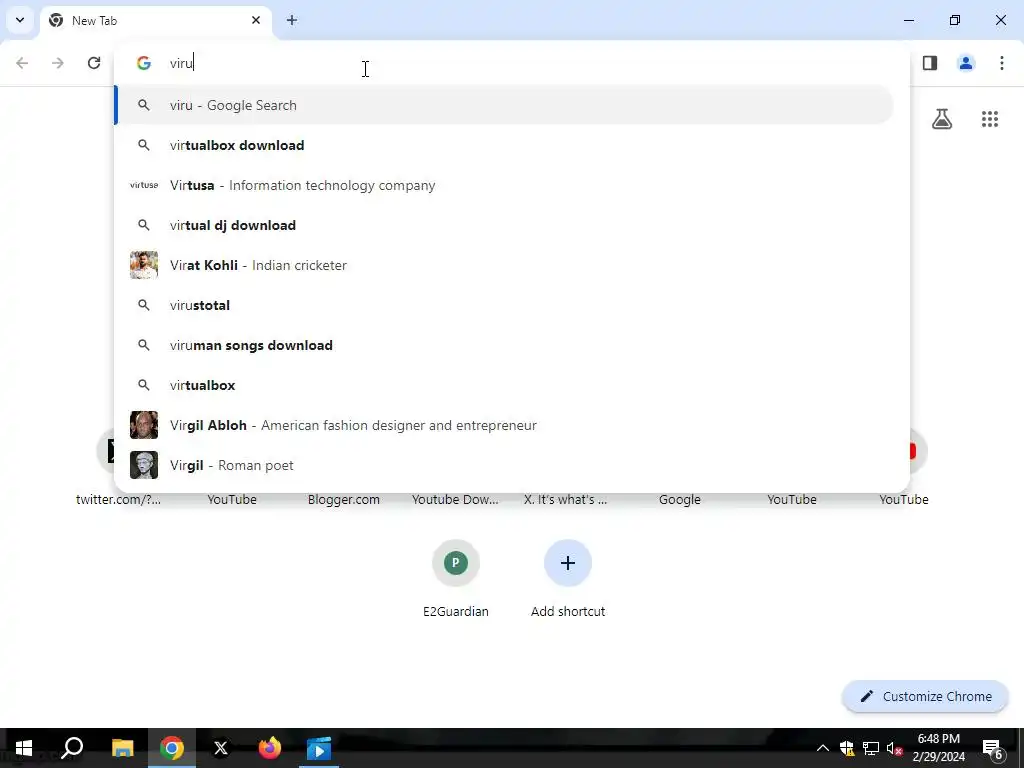The image size is (1024, 768).
Task: Select 'virtualbox download' suggestion
Action: [x=504, y=145]
